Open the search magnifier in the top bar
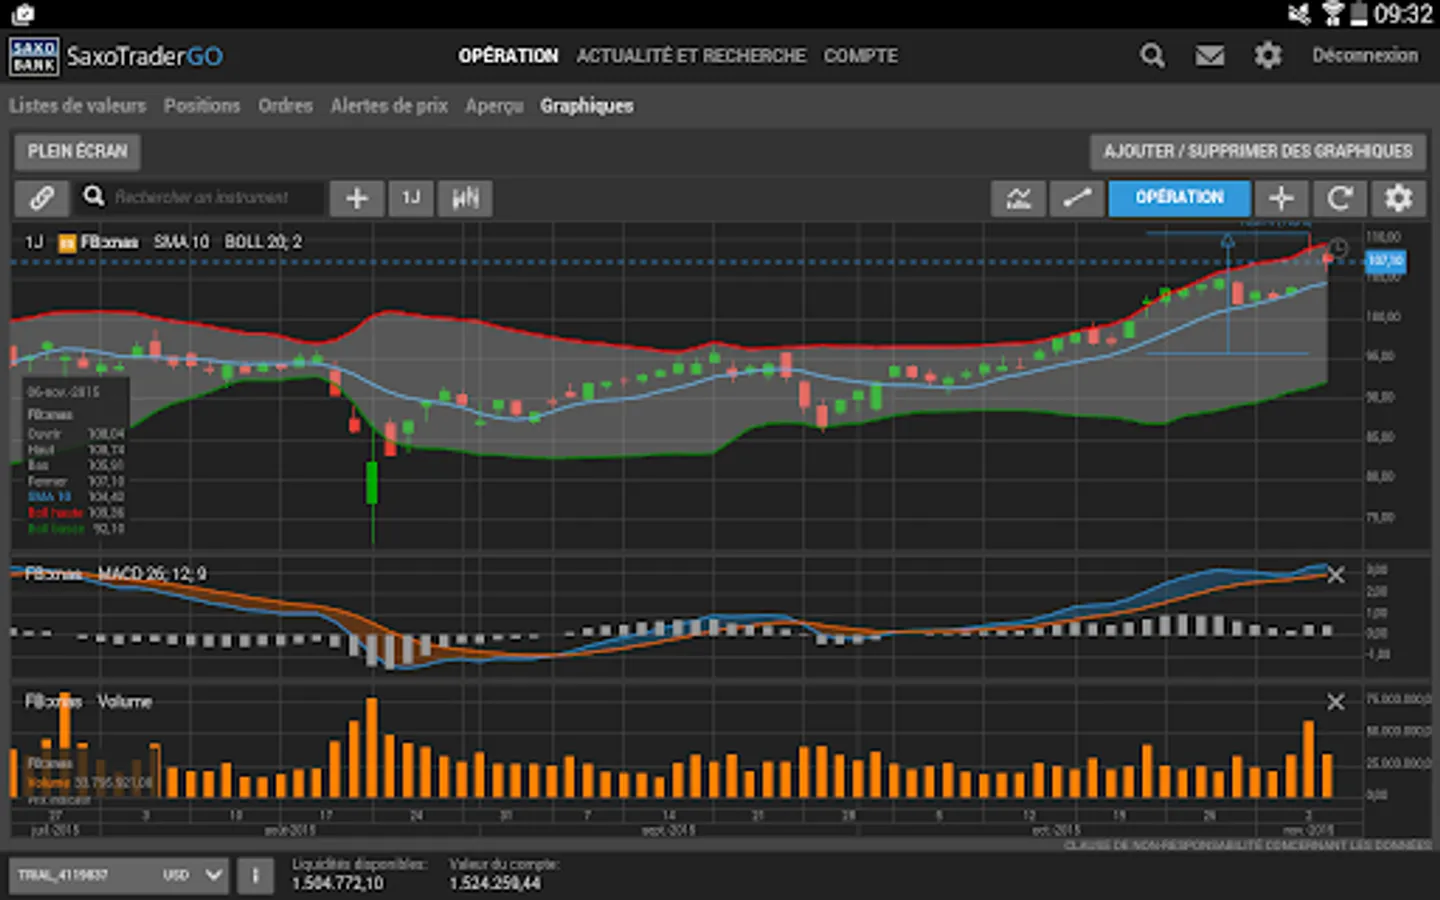This screenshot has height=900, width=1440. tap(1152, 56)
